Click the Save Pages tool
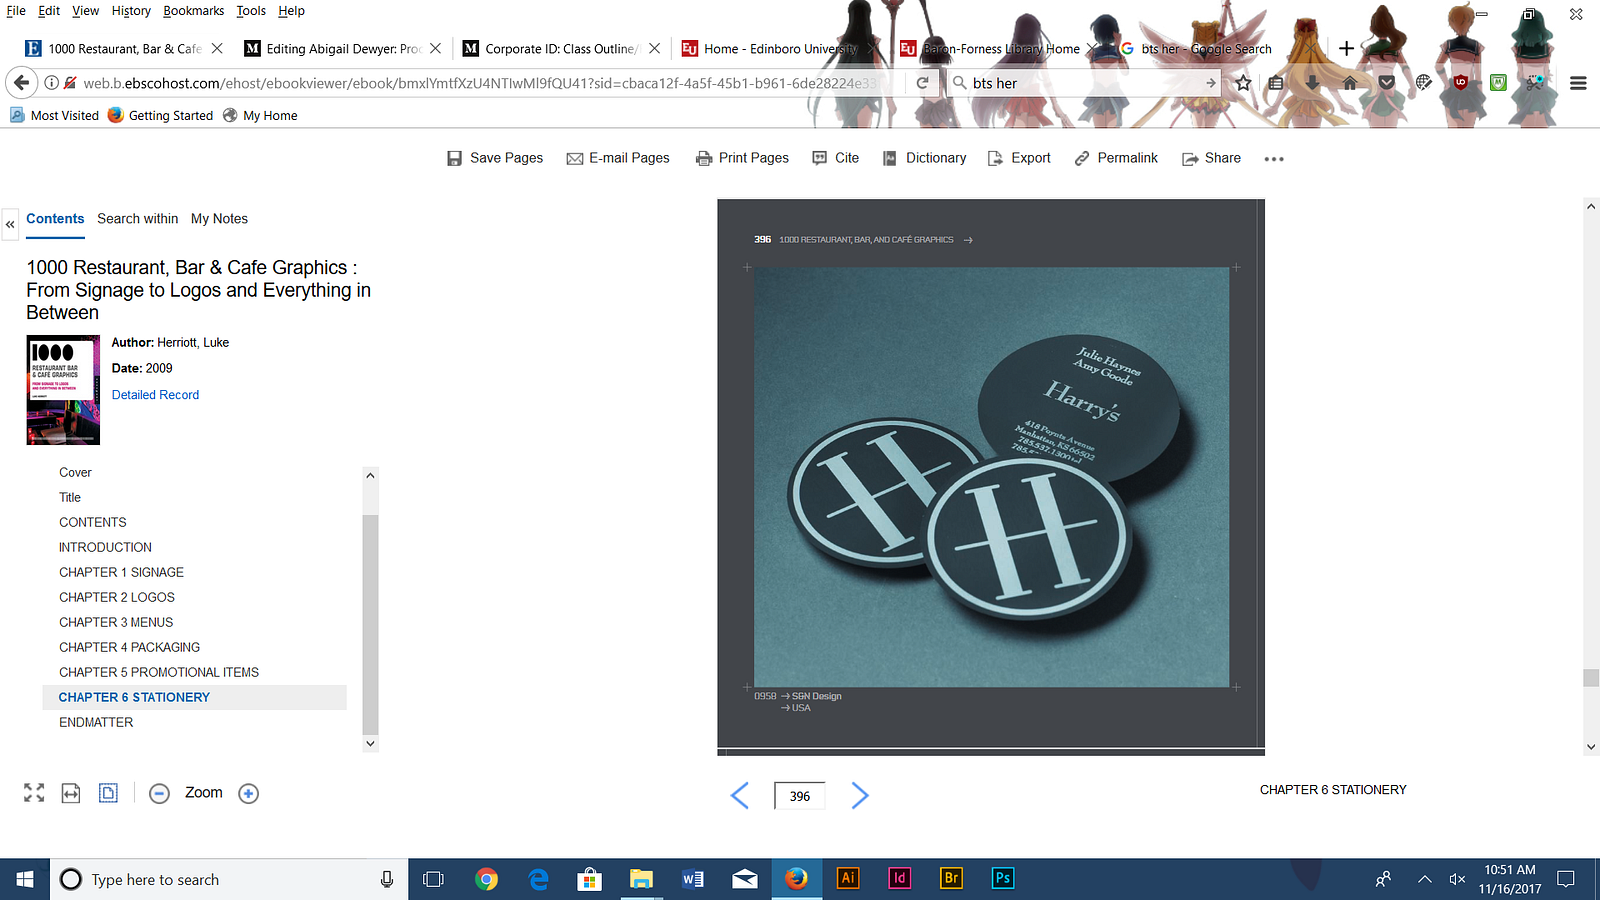The height and width of the screenshot is (900, 1600). click(495, 158)
